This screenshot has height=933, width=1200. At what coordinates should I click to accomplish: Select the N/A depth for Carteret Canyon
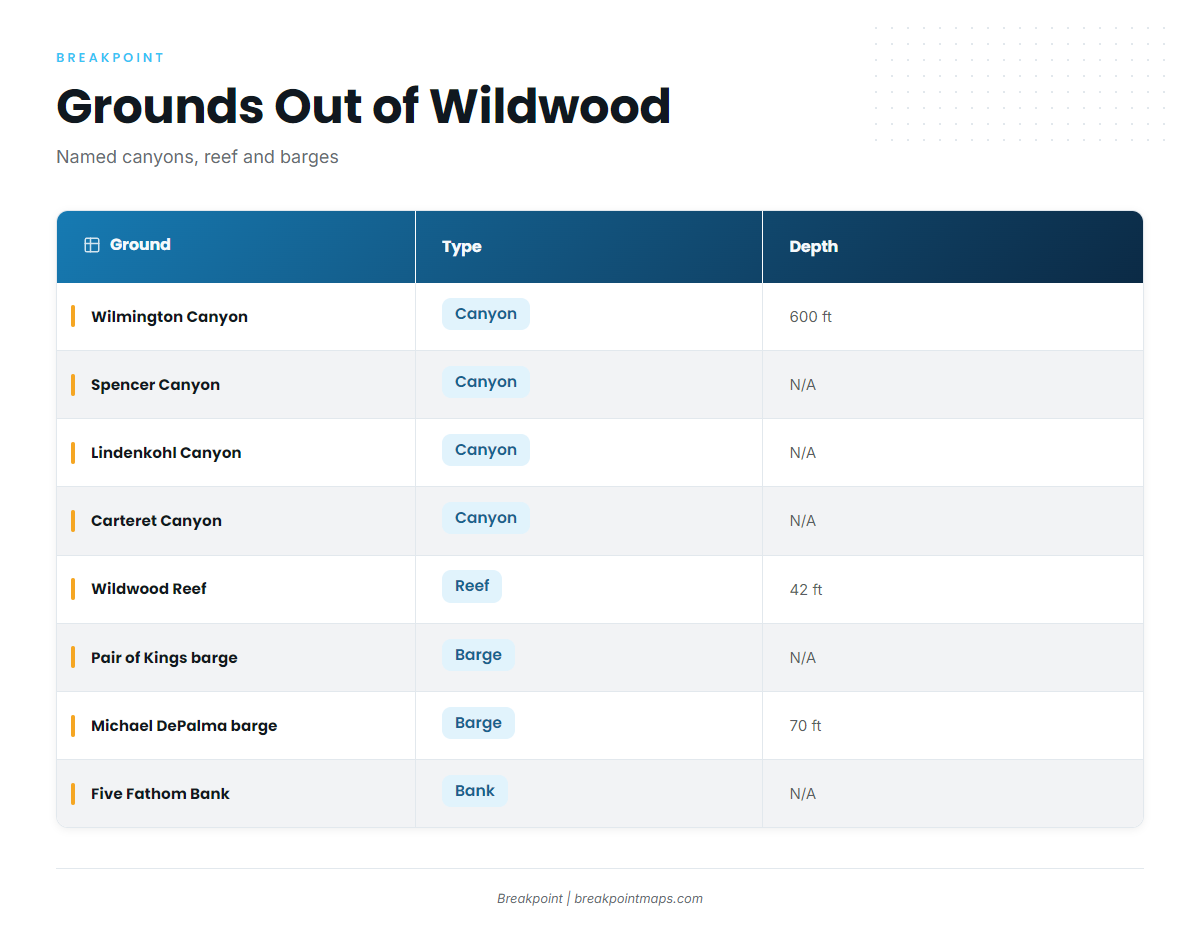[x=803, y=521]
